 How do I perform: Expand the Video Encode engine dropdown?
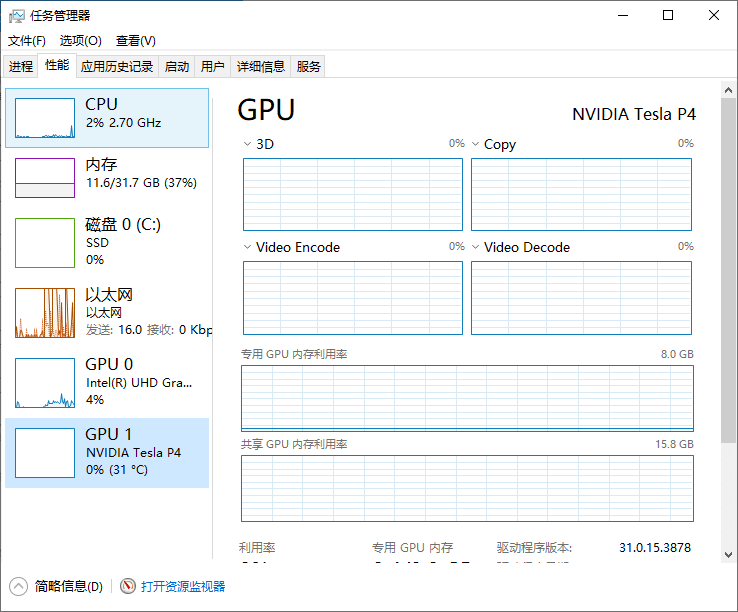coord(248,247)
